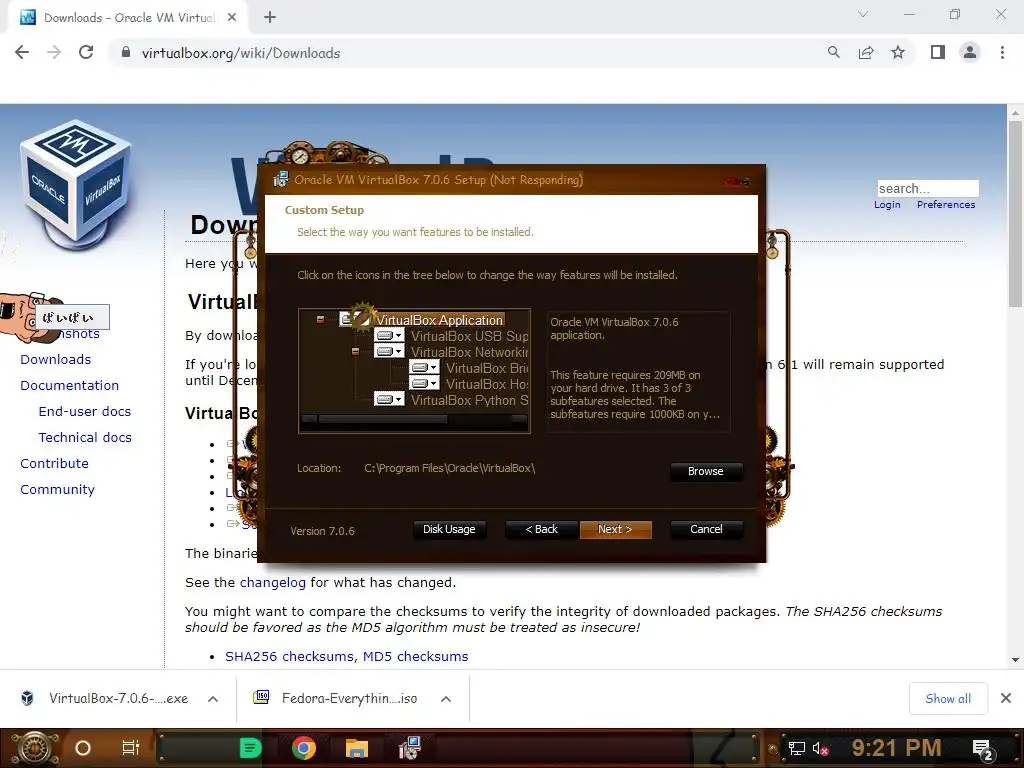Open Documentation in the site sidebar
1024x768 pixels.
point(69,385)
